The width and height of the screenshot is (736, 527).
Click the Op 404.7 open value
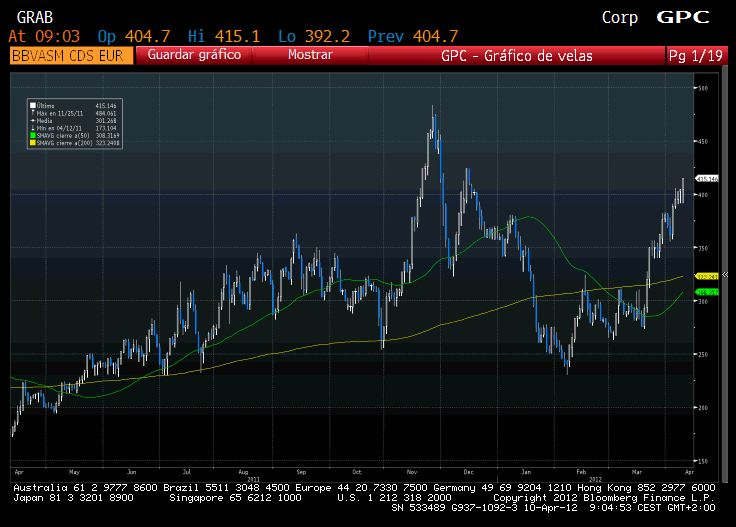click(x=134, y=36)
